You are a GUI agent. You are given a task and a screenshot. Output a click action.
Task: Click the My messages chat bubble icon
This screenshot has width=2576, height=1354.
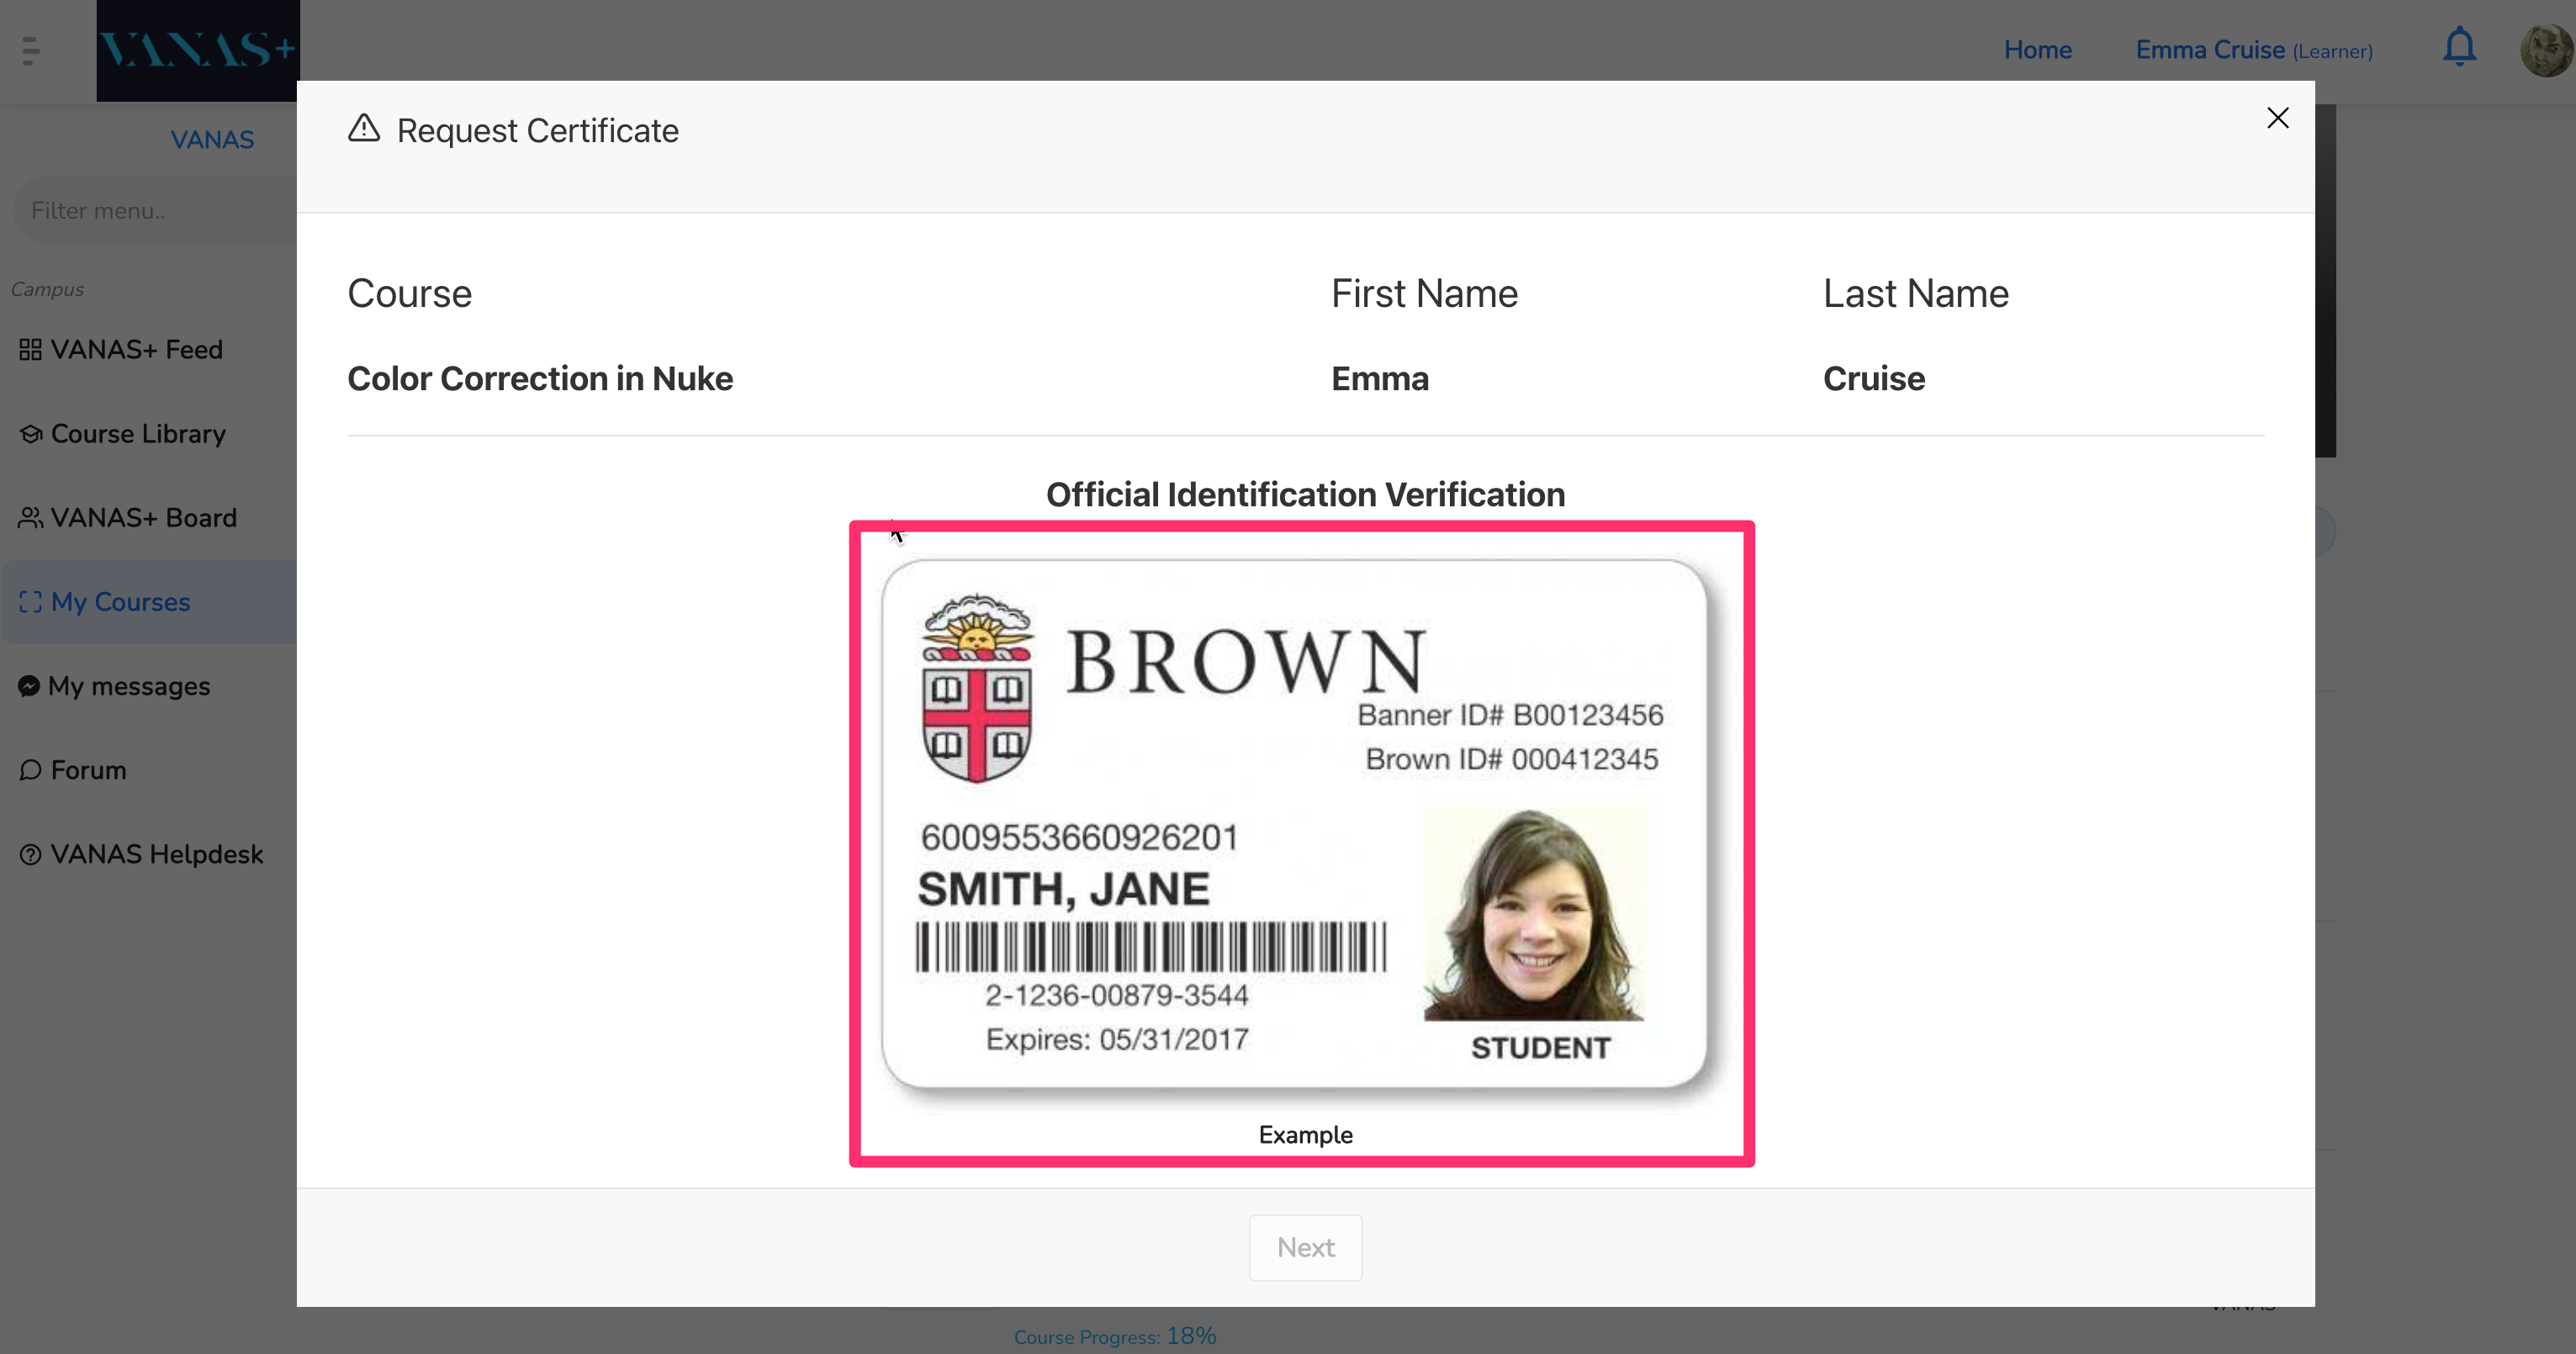click(x=29, y=686)
